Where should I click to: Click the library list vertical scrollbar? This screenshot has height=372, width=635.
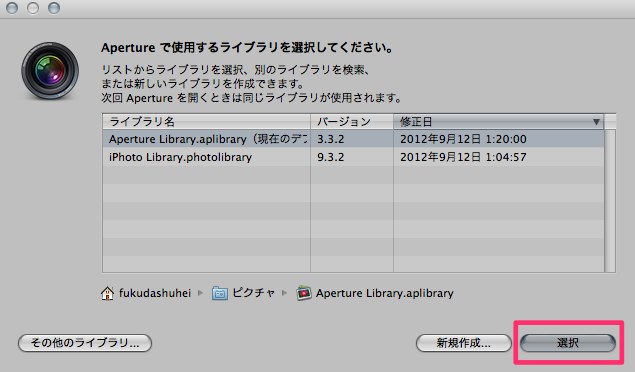coord(610,201)
